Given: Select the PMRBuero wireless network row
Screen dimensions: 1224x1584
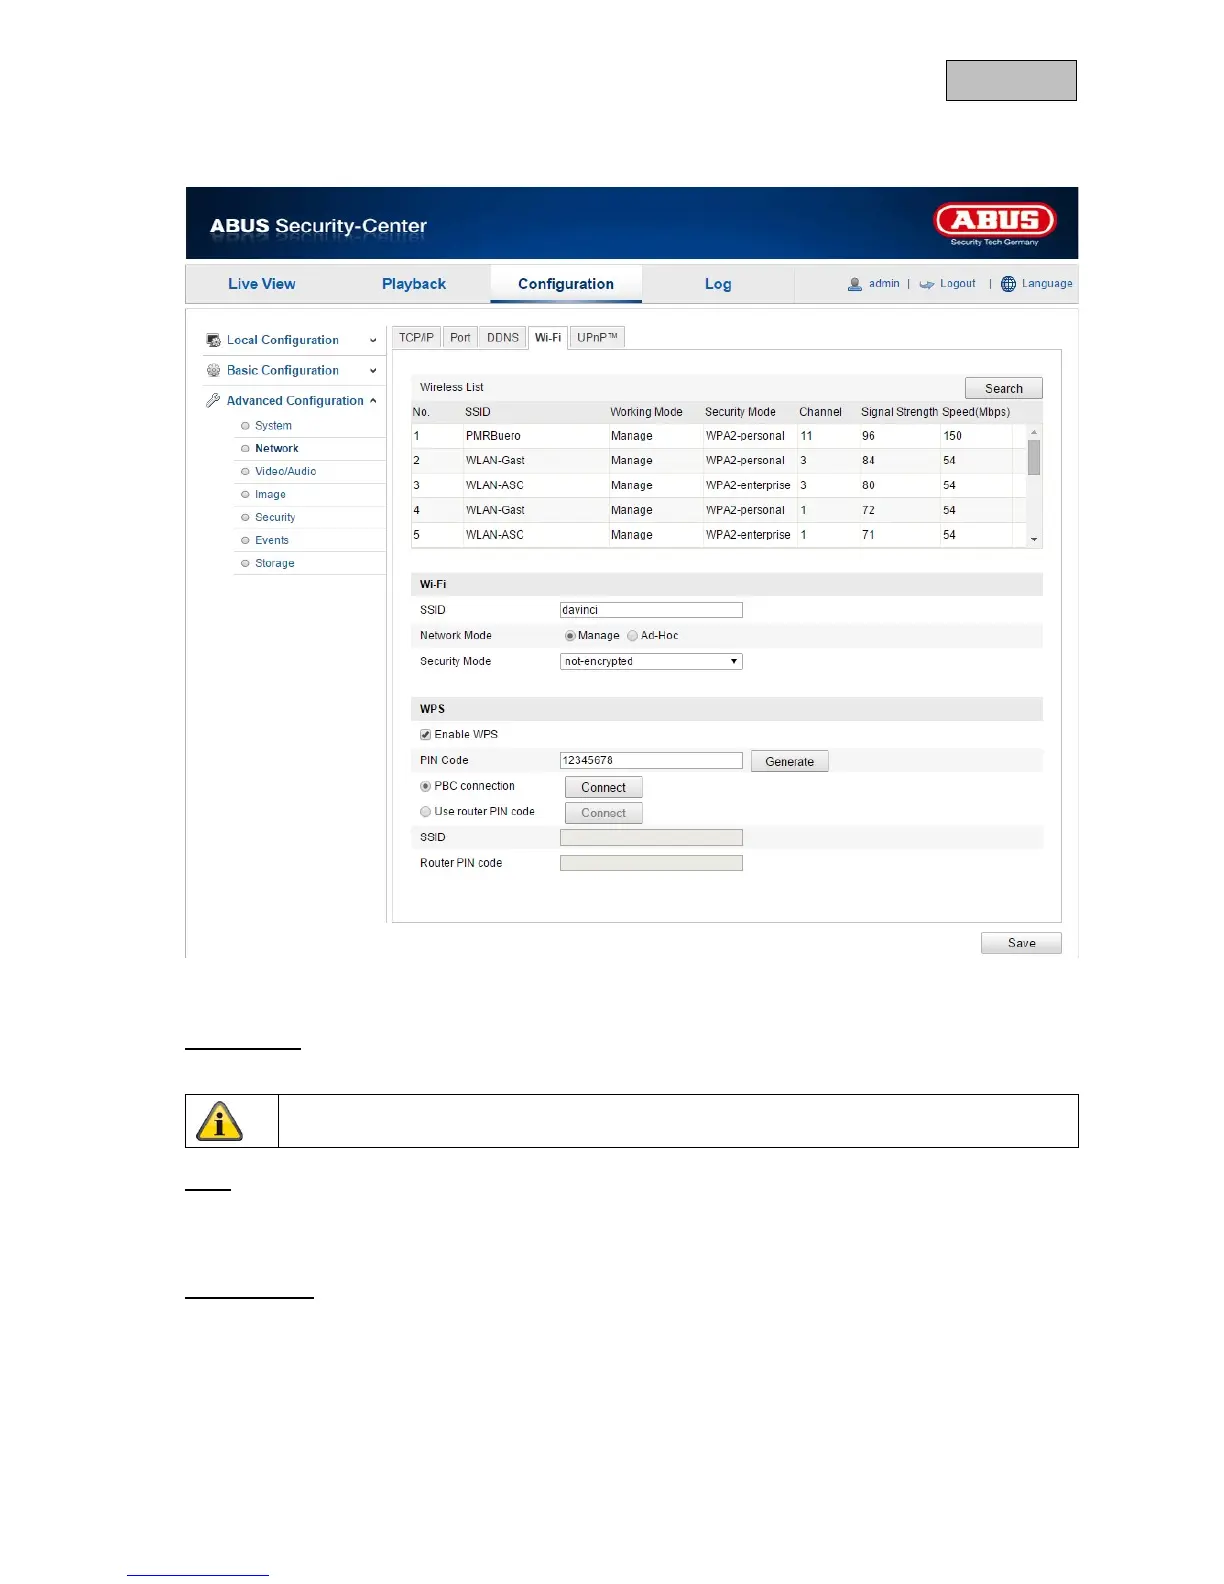Looking at the screenshot, I should (x=718, y=436).
